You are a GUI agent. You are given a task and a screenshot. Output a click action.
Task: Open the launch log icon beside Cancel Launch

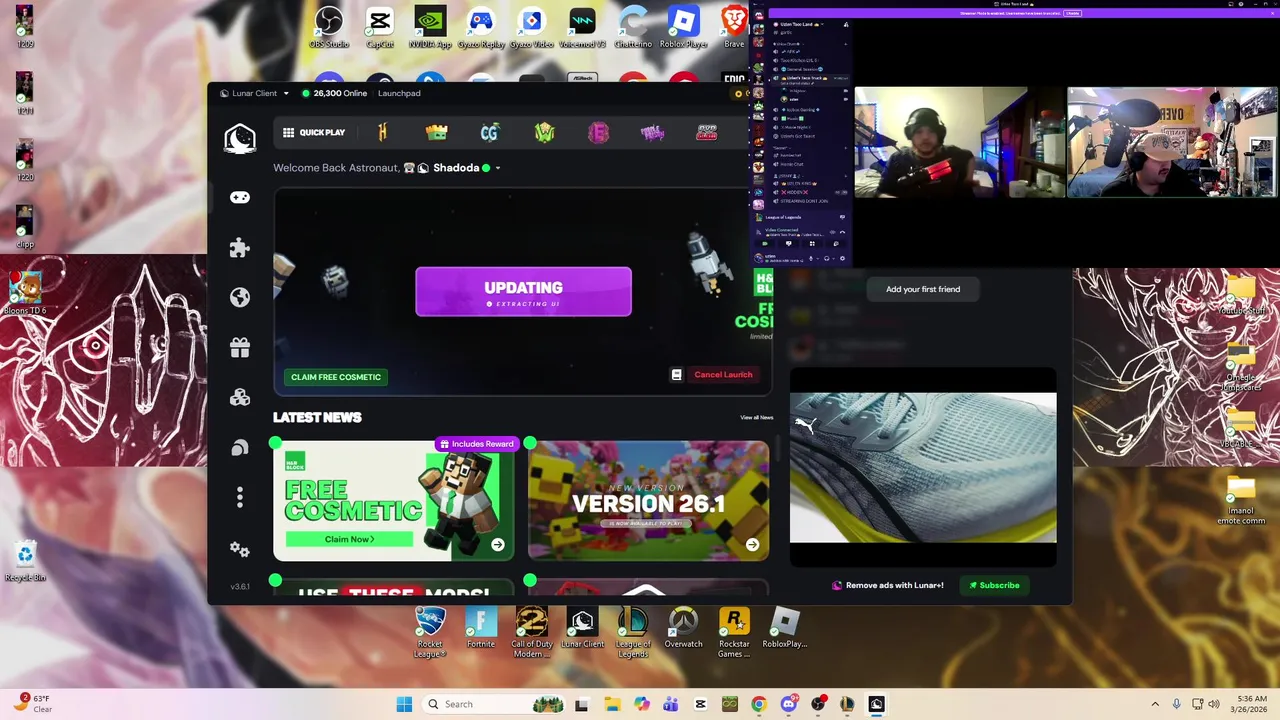point(676,375)
